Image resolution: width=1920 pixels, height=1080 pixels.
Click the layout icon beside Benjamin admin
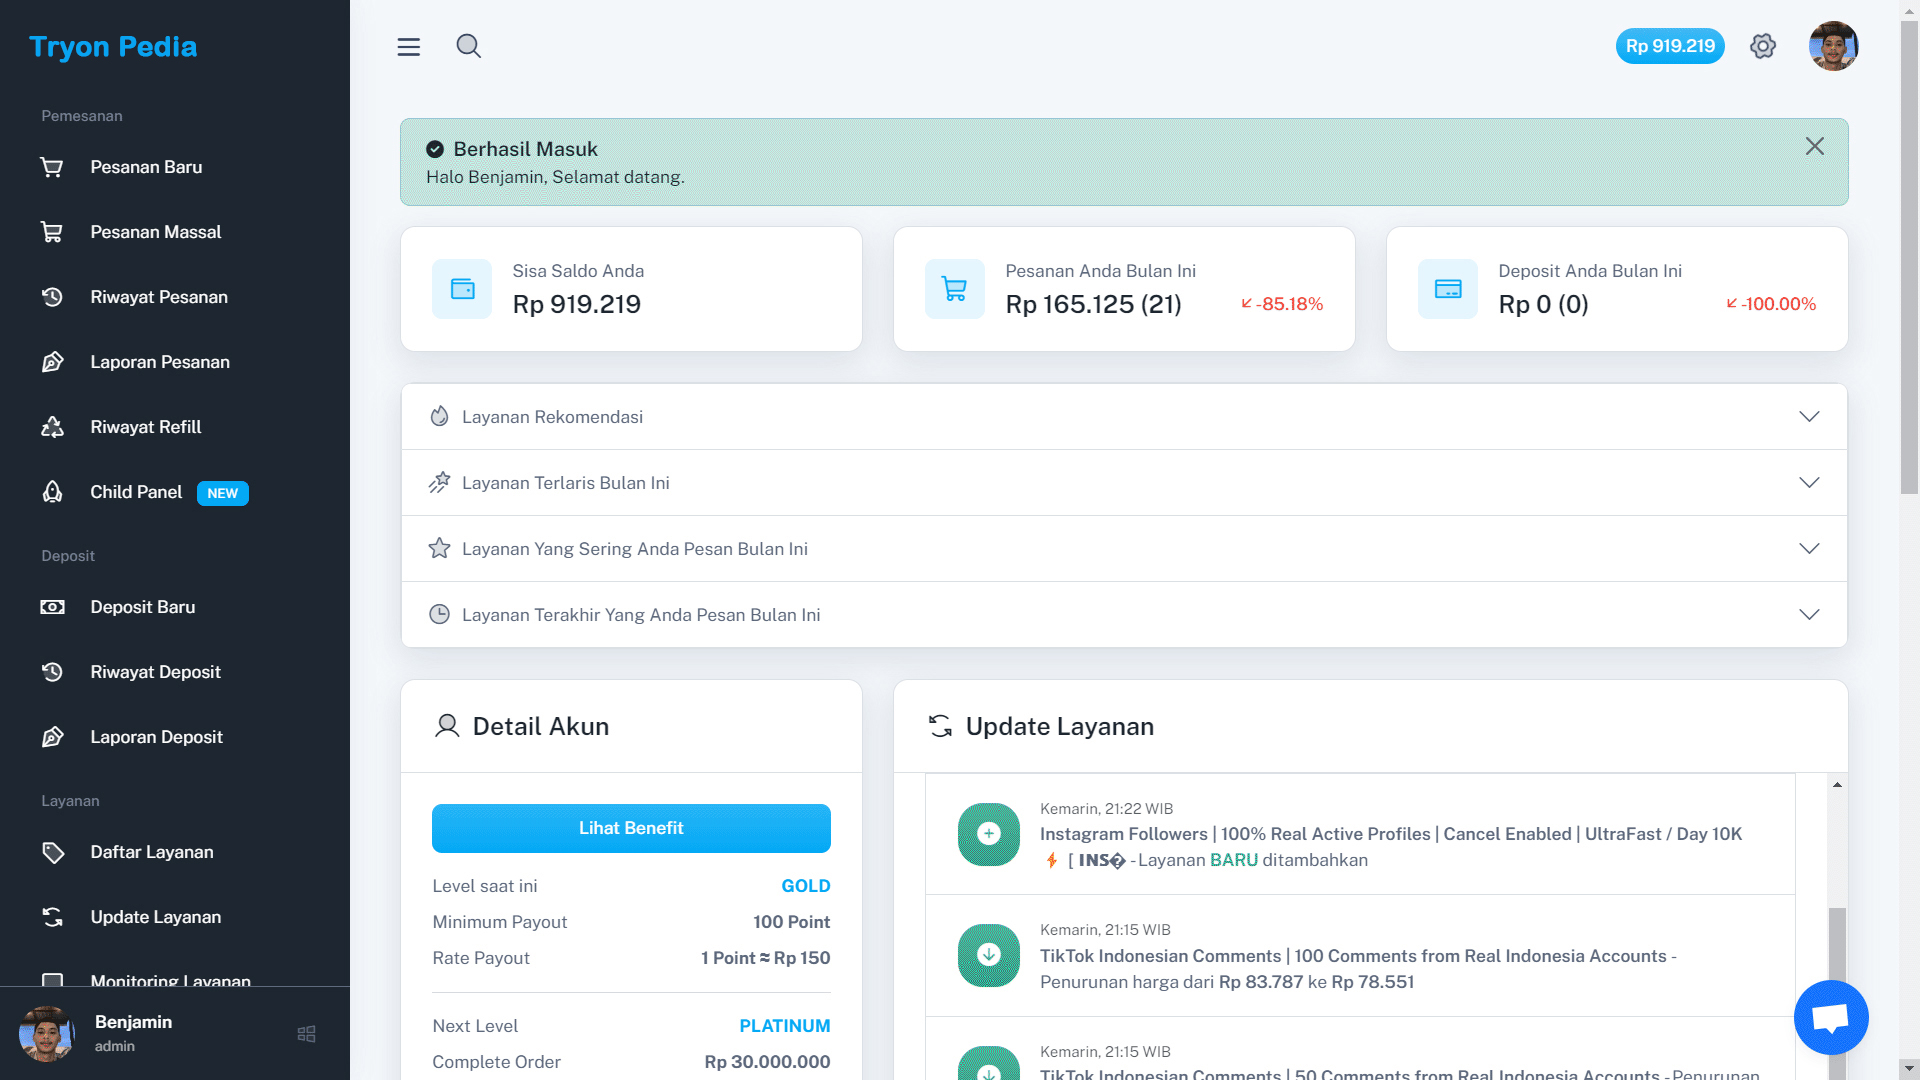pyautogui.click(x=306, y=1034)
